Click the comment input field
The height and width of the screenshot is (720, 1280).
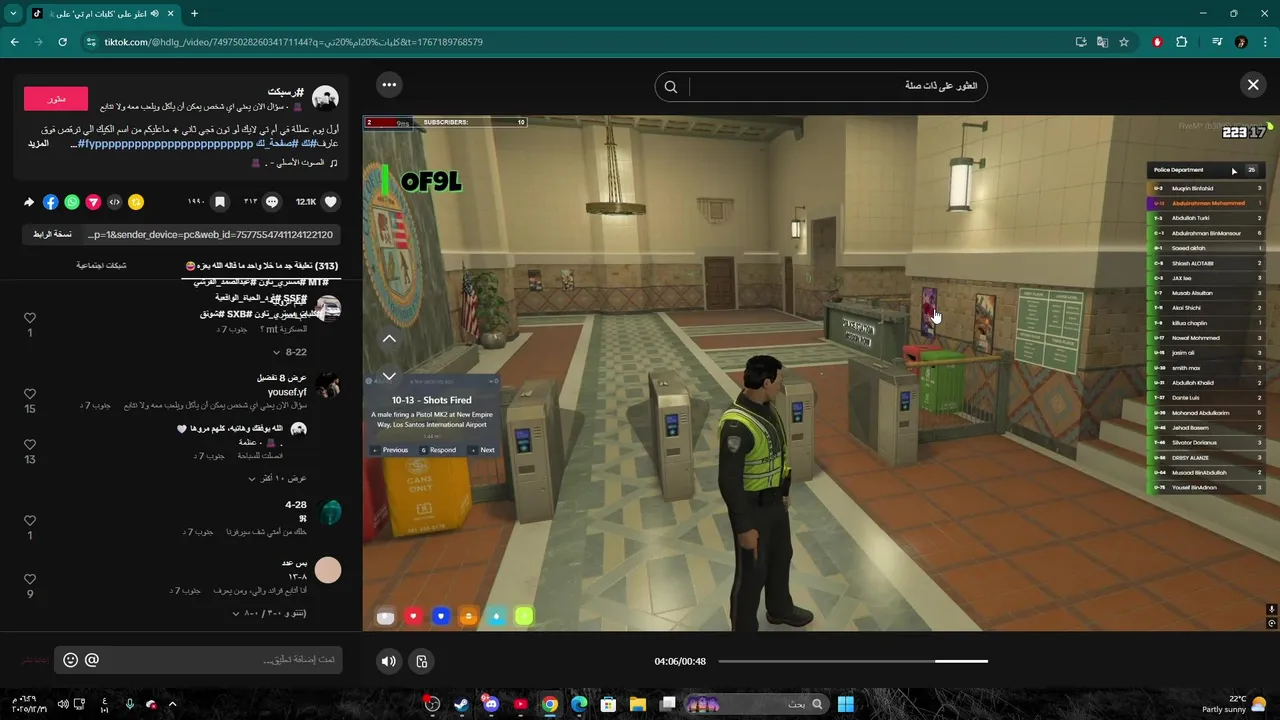(x=198, y=660)
